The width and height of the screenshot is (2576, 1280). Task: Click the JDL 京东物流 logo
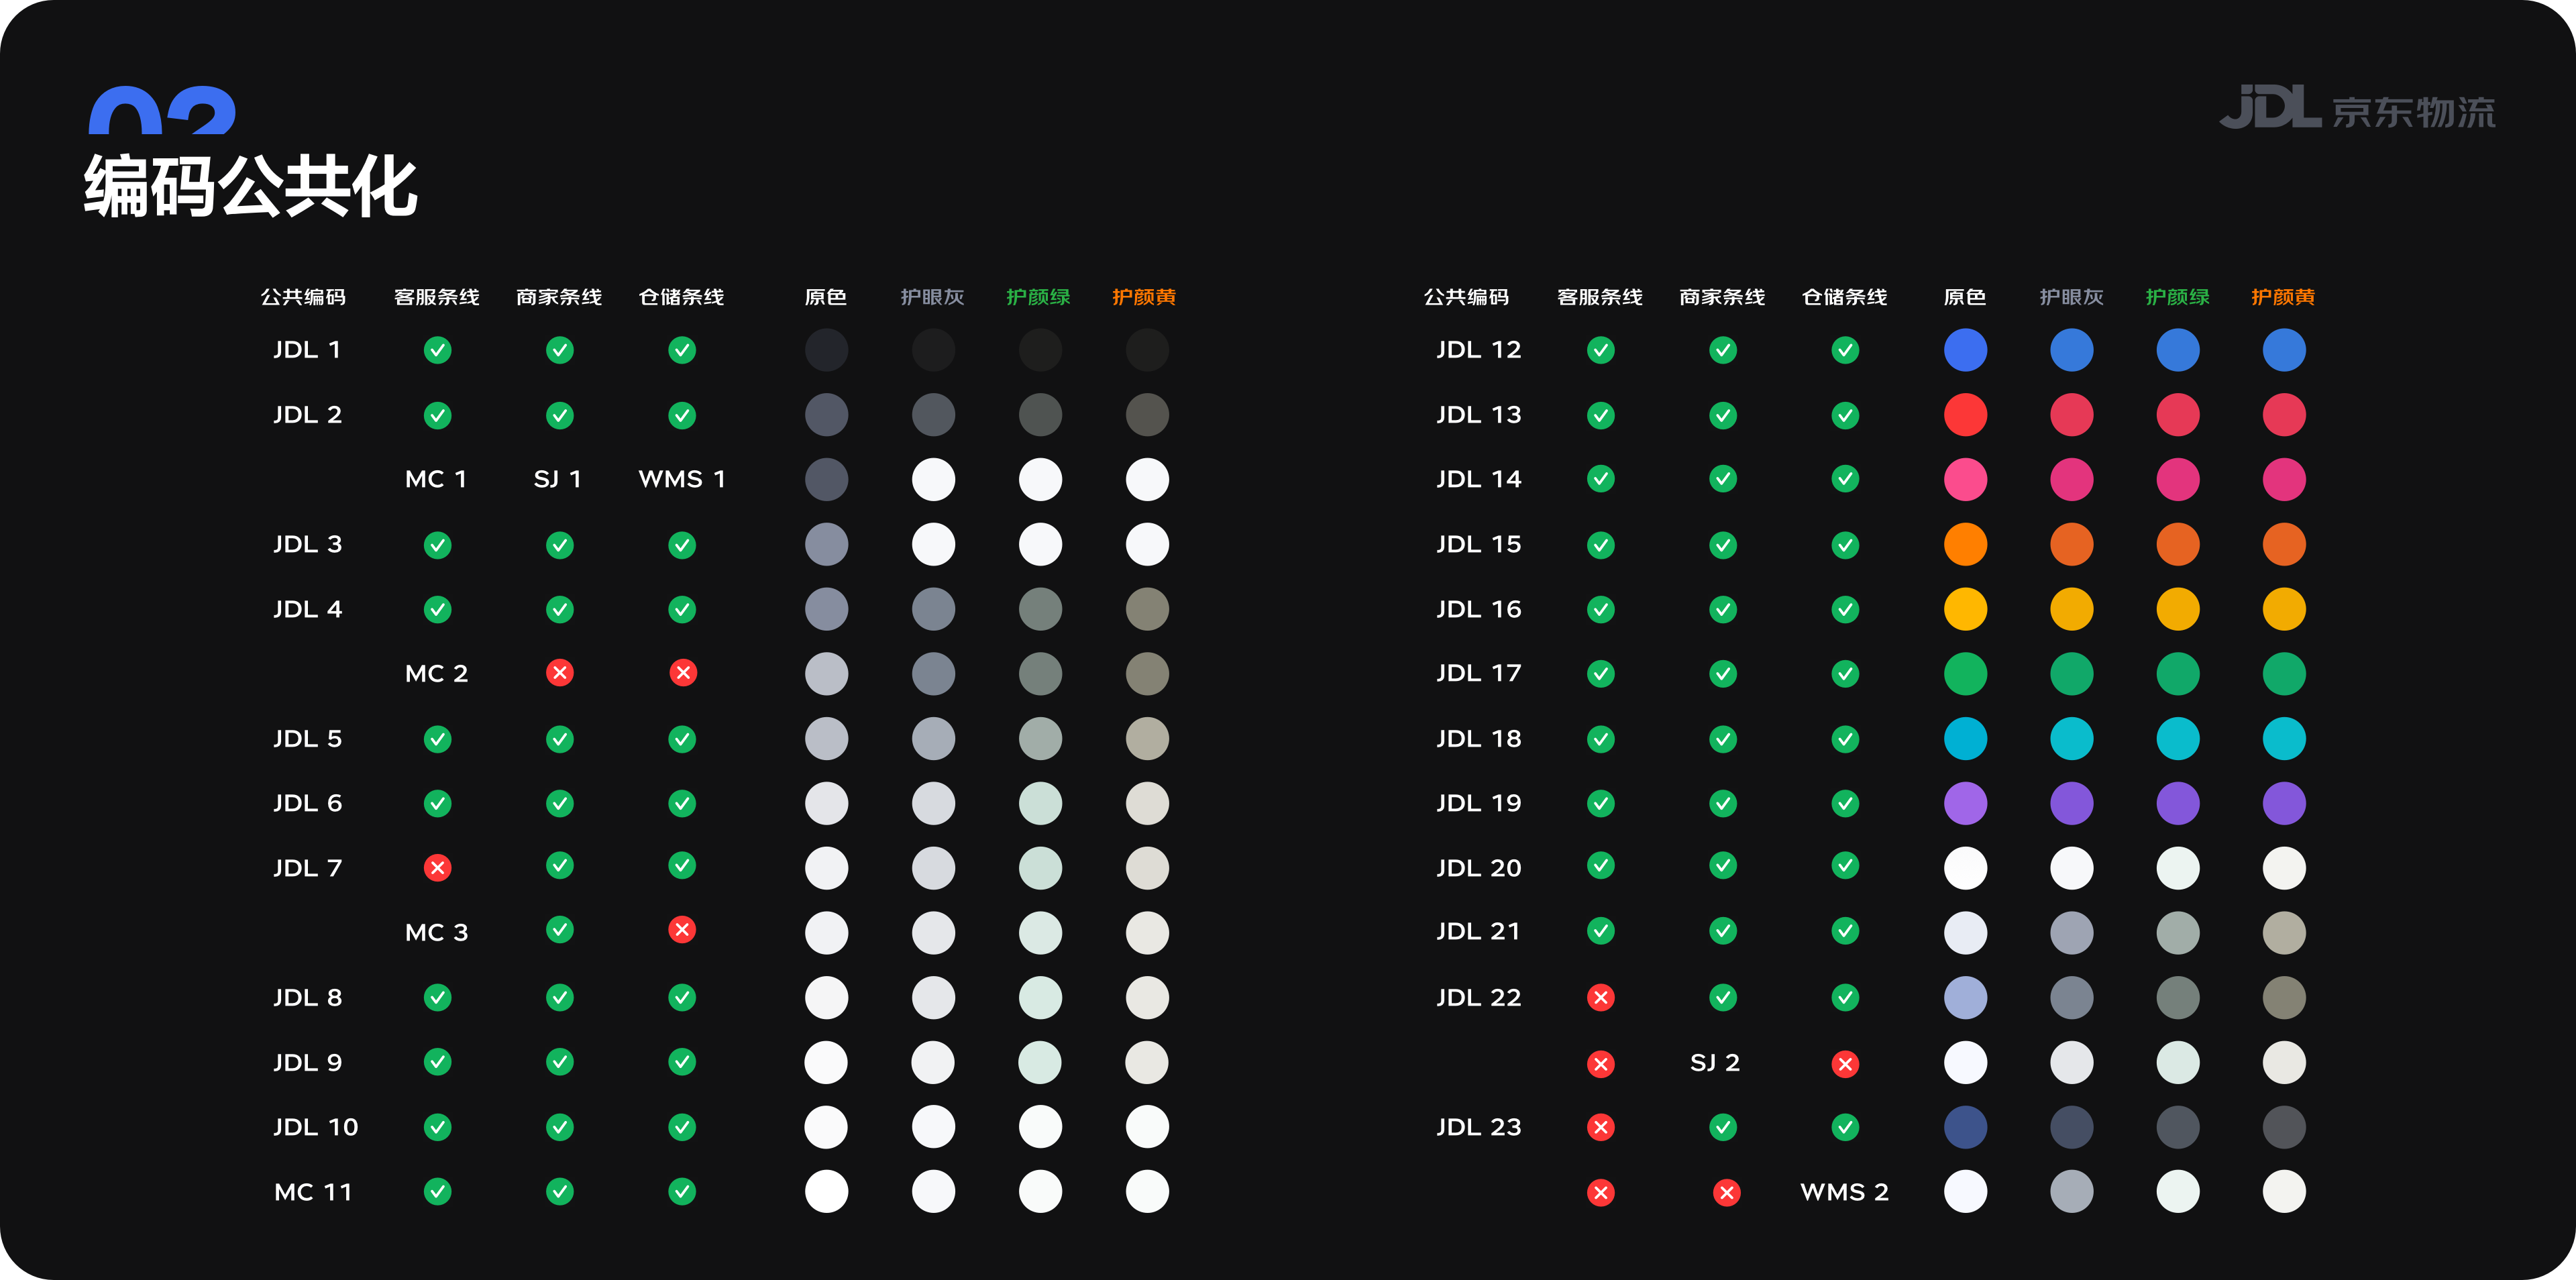click(x=2357, y=108)
